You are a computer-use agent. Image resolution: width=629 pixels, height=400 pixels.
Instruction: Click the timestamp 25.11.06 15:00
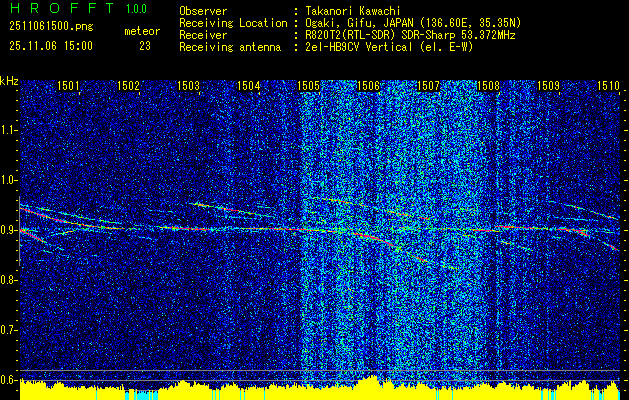pos(51,46)
